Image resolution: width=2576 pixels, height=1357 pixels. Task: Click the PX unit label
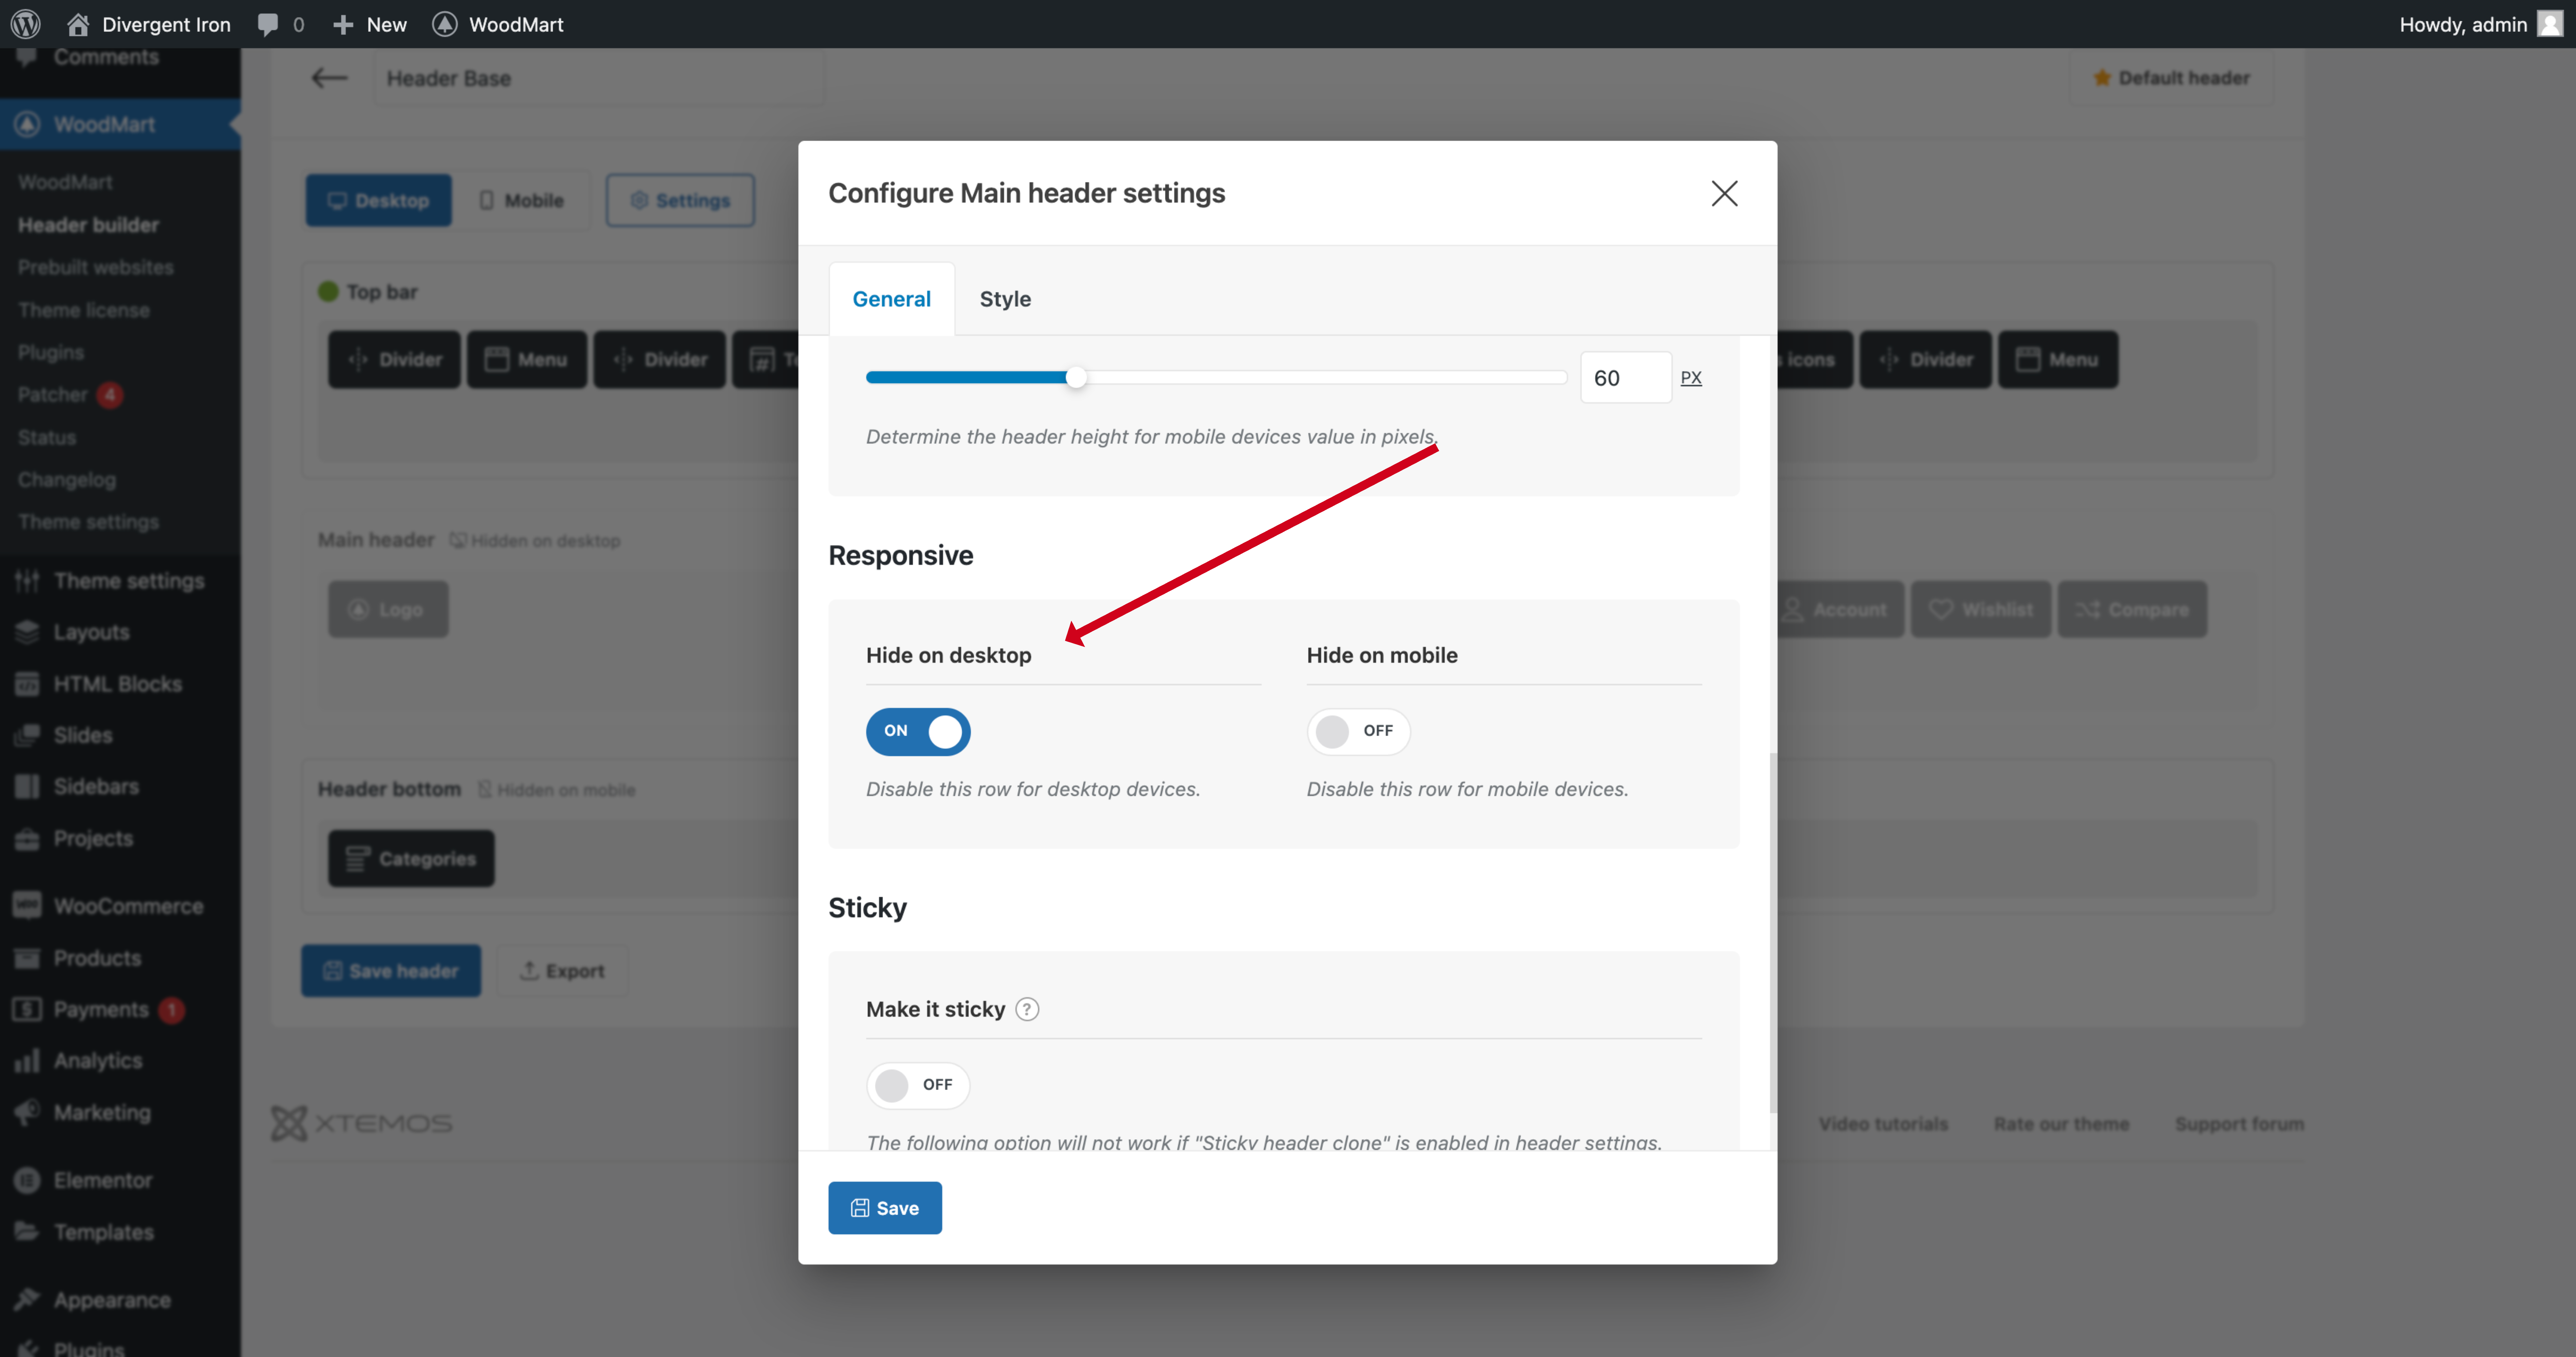[1691, 378]
